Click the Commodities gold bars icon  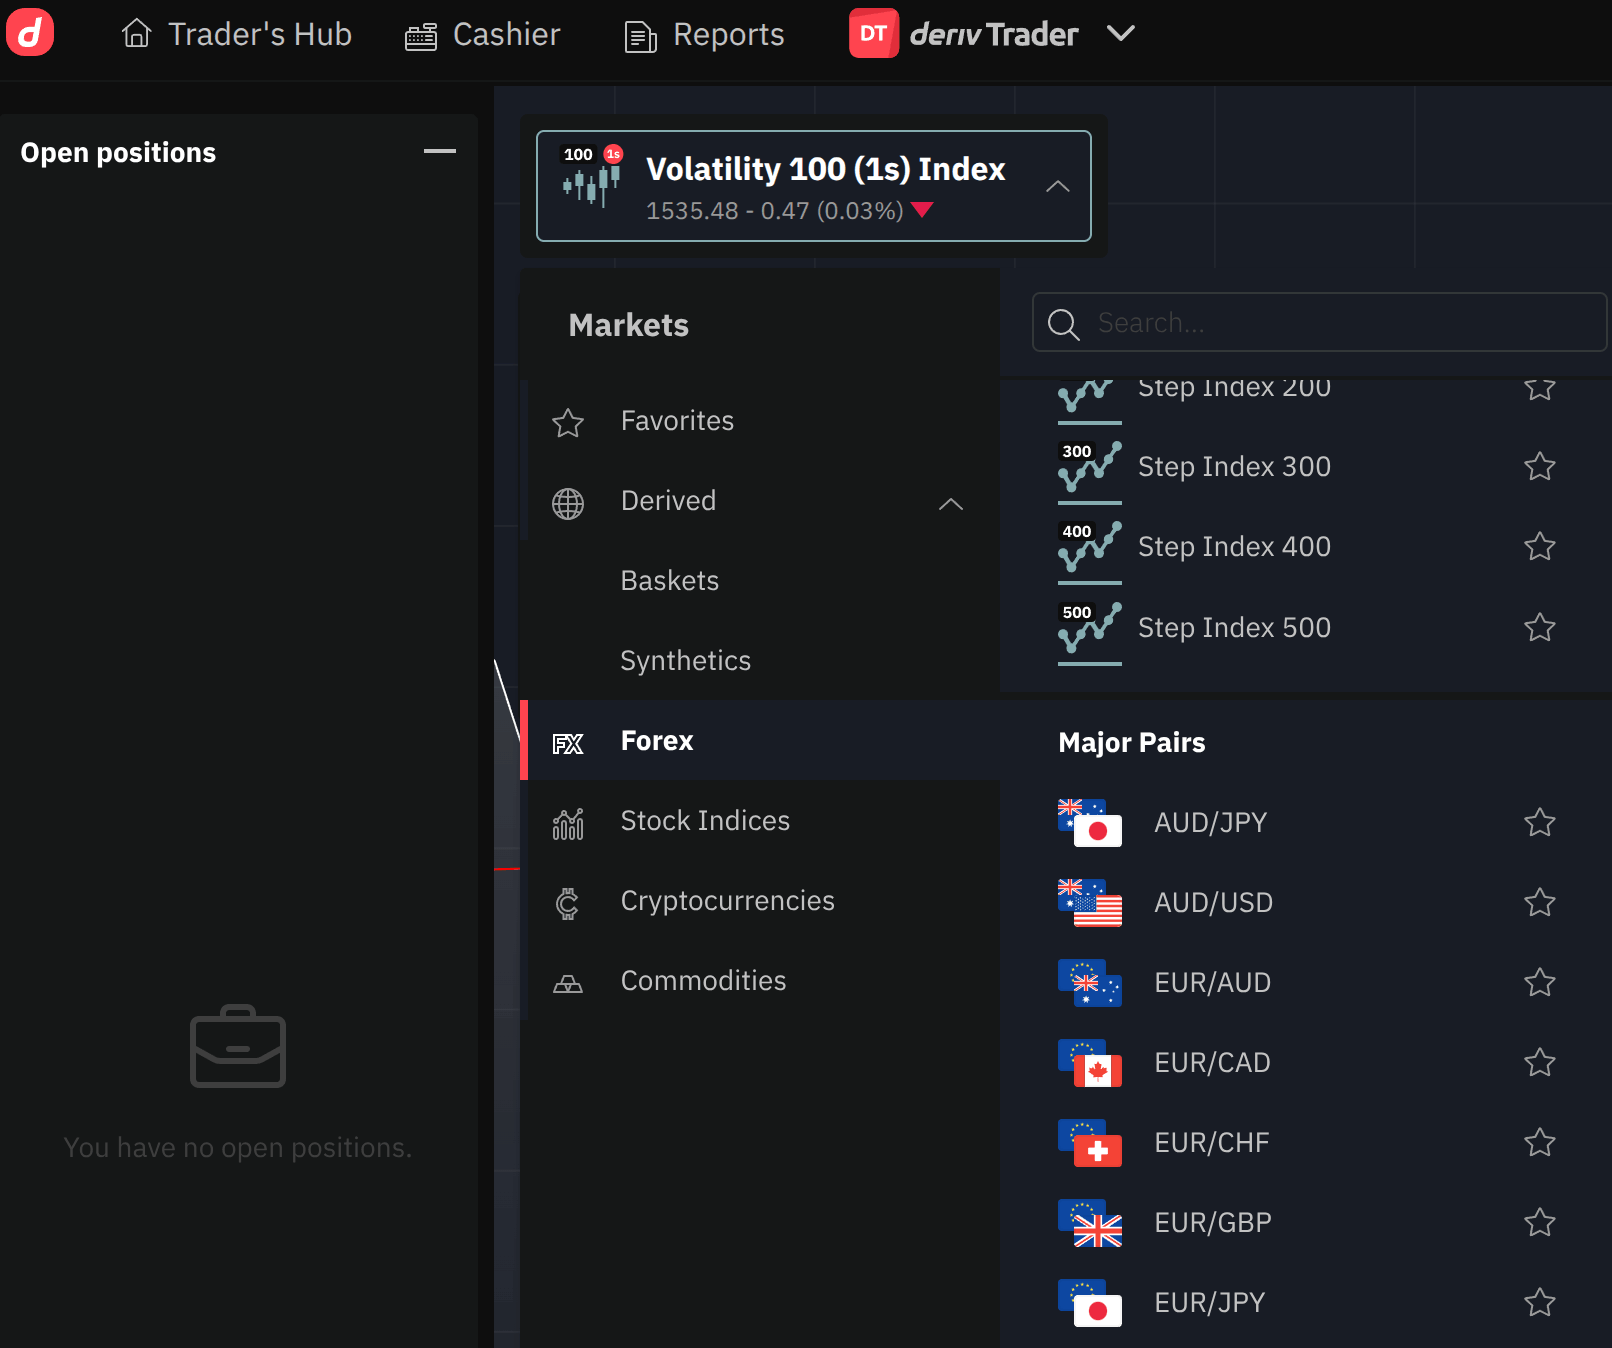pyautogui.click(x=567, y=984)
